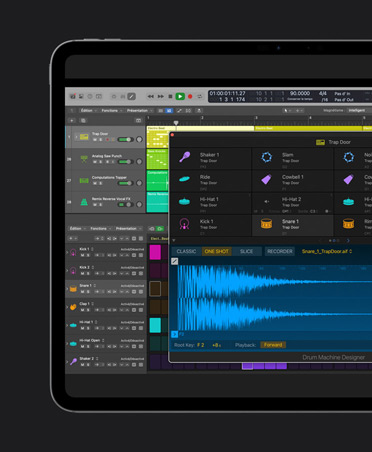Toggle step sequencer preview speaker button
The image size is (372, 452).
click(x=152, y=229)
